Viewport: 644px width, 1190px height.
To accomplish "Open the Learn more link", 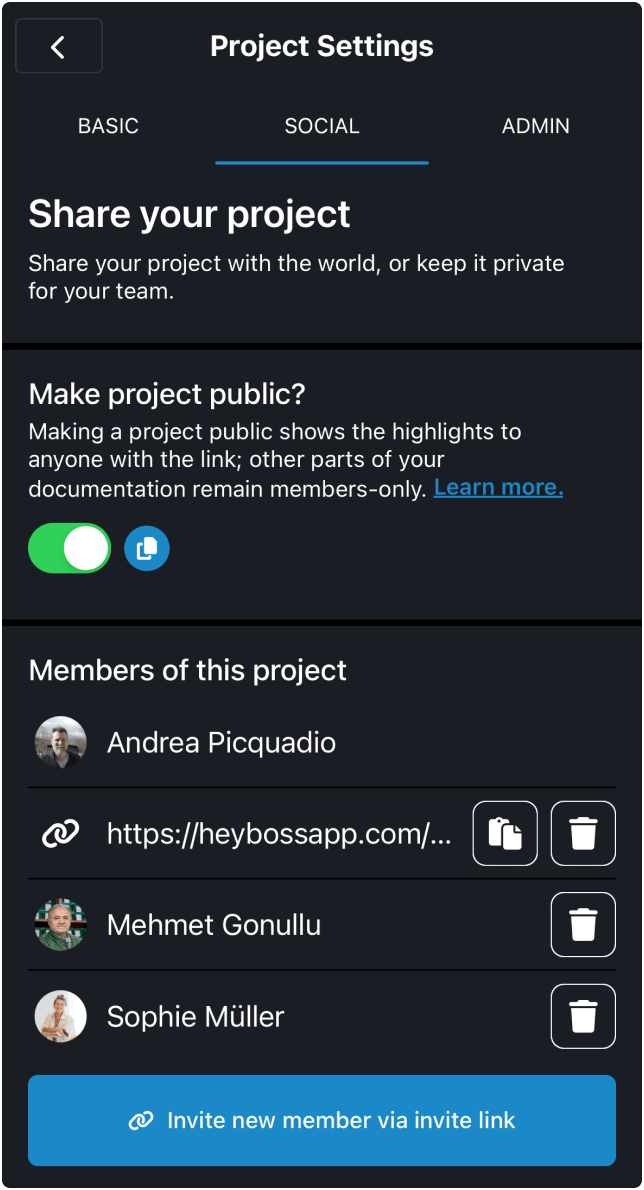I will (497, 487).
